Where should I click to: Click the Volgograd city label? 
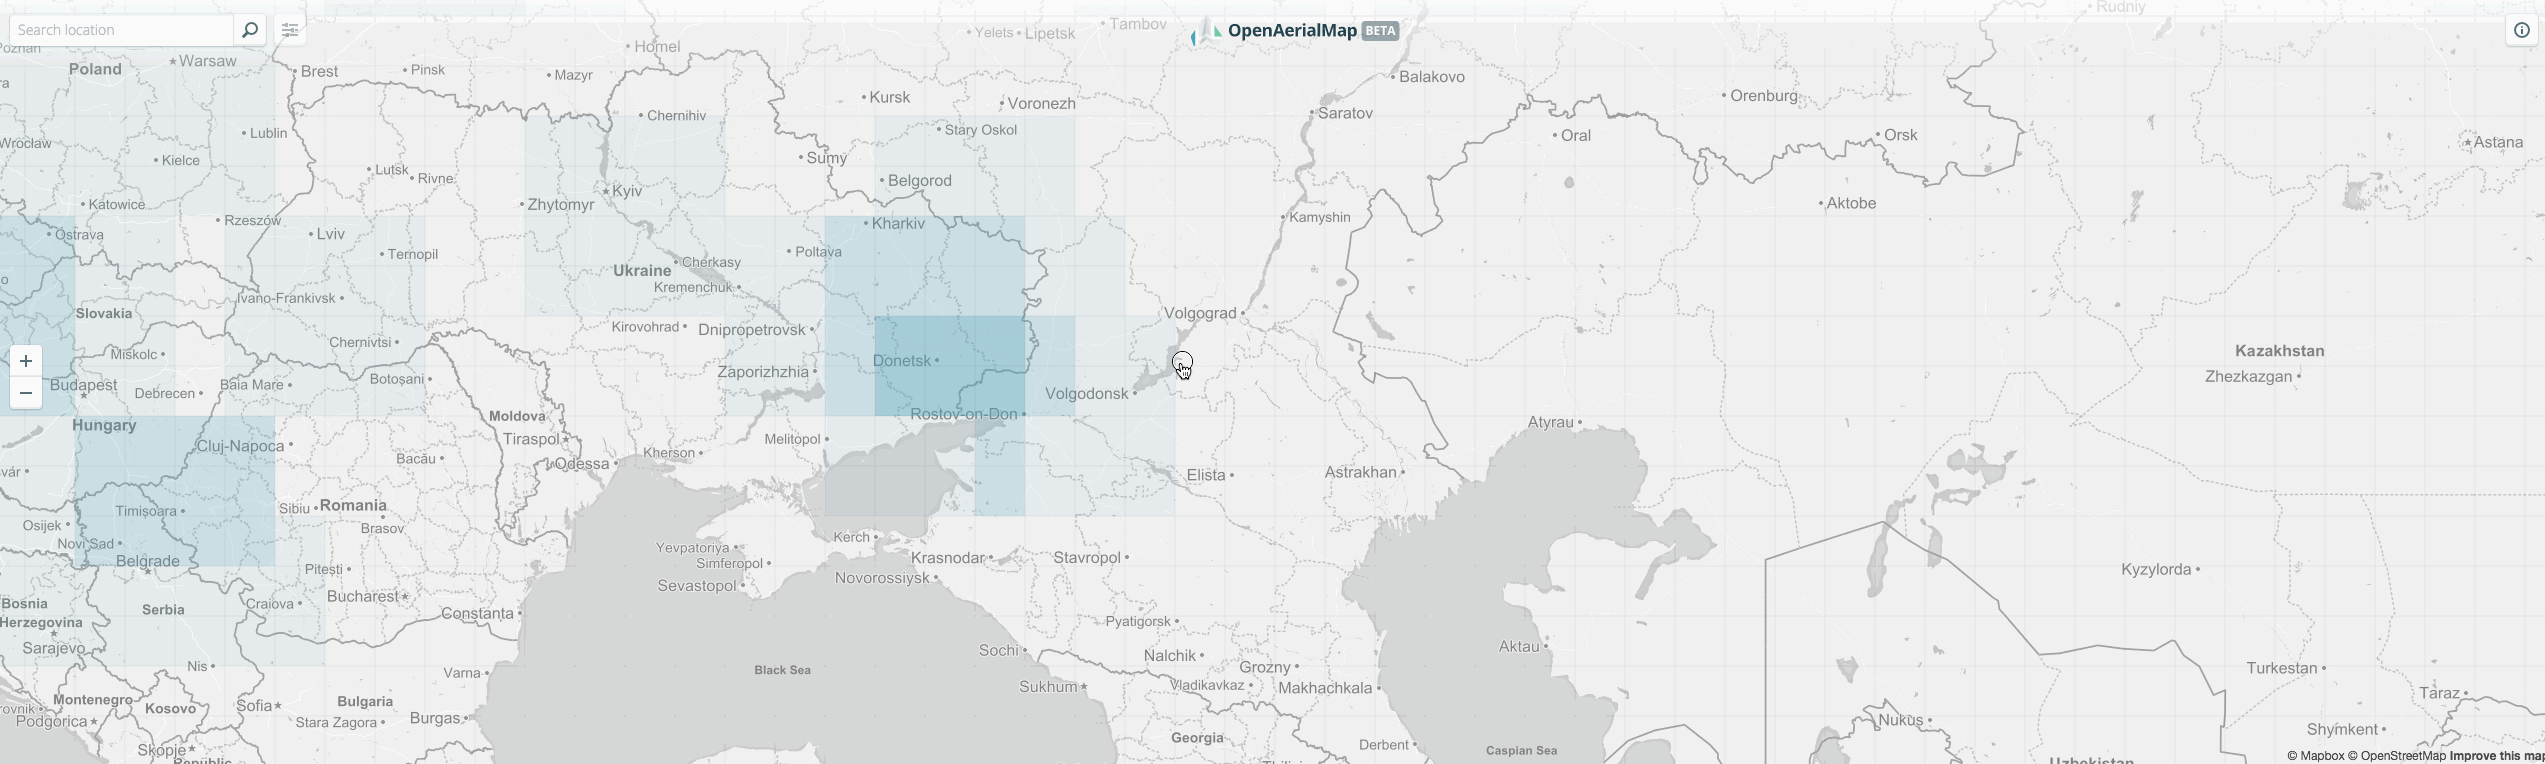[x=1200, y=313]
